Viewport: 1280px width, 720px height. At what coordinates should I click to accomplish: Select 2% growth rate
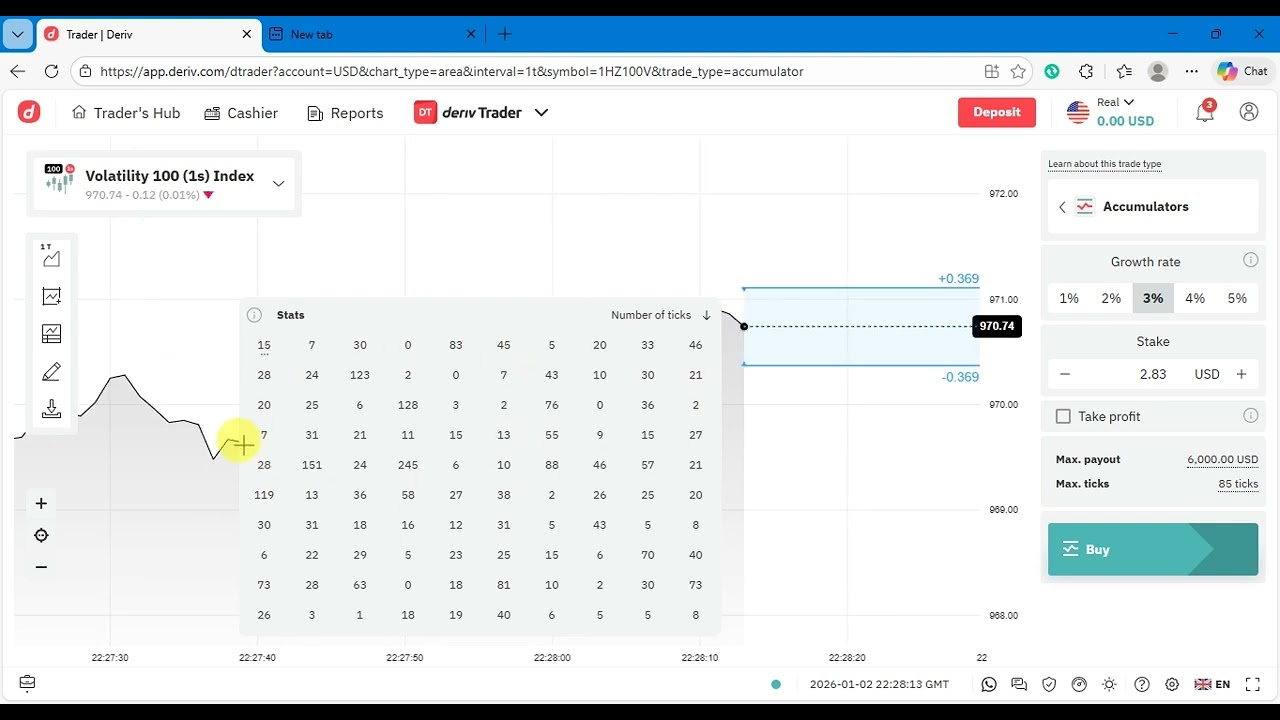pos(1111,298)
